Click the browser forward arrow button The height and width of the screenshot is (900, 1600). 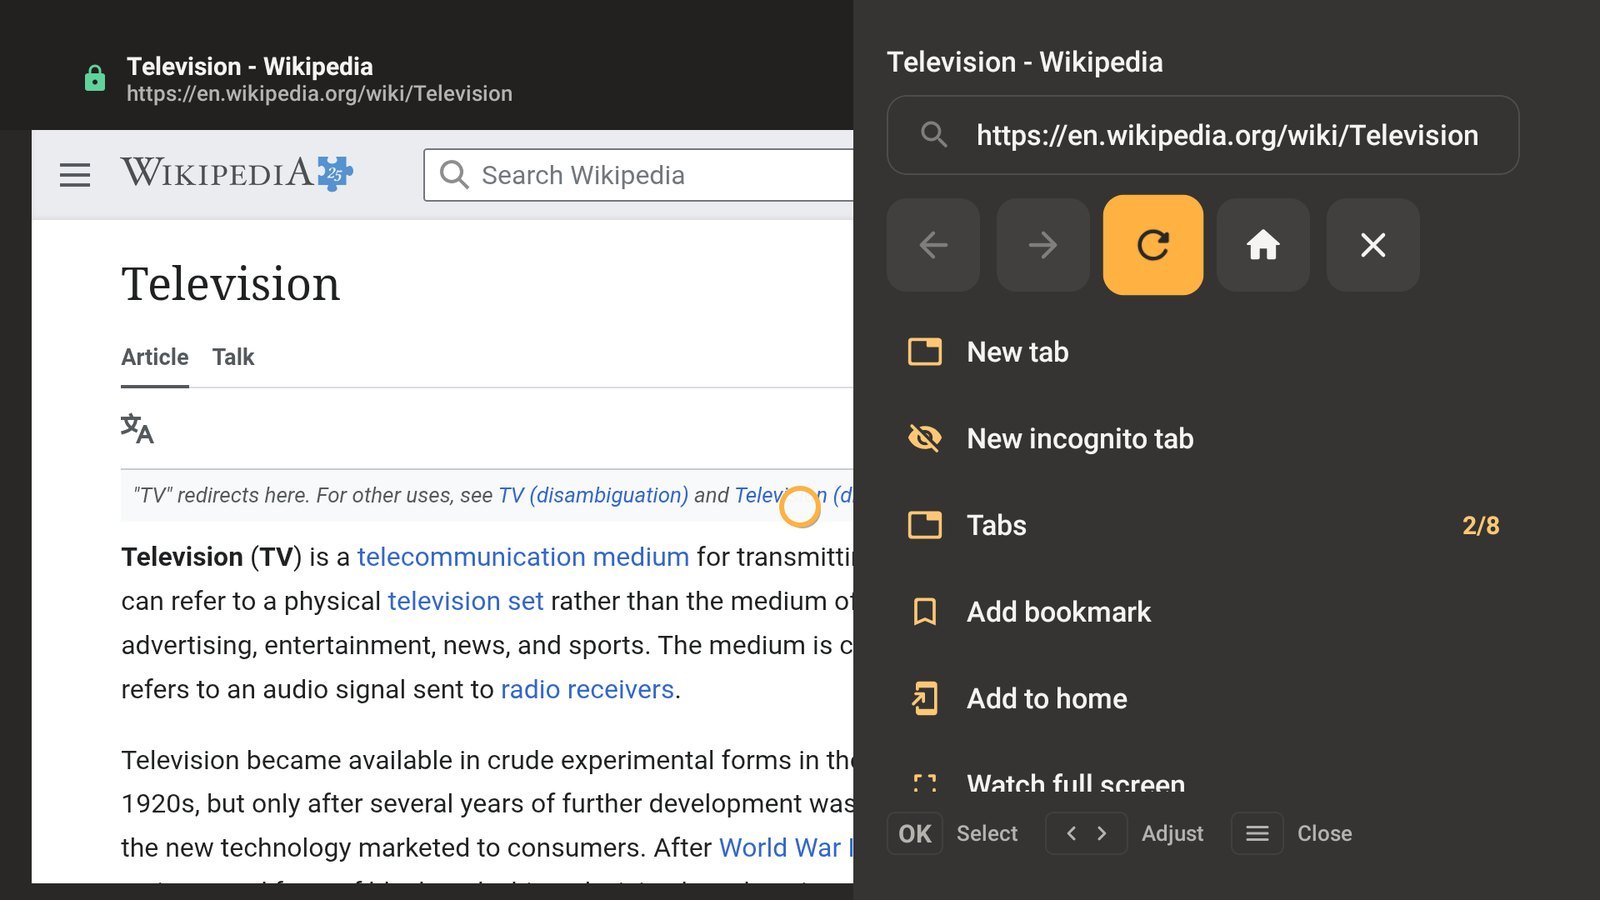click(1043, 245)
